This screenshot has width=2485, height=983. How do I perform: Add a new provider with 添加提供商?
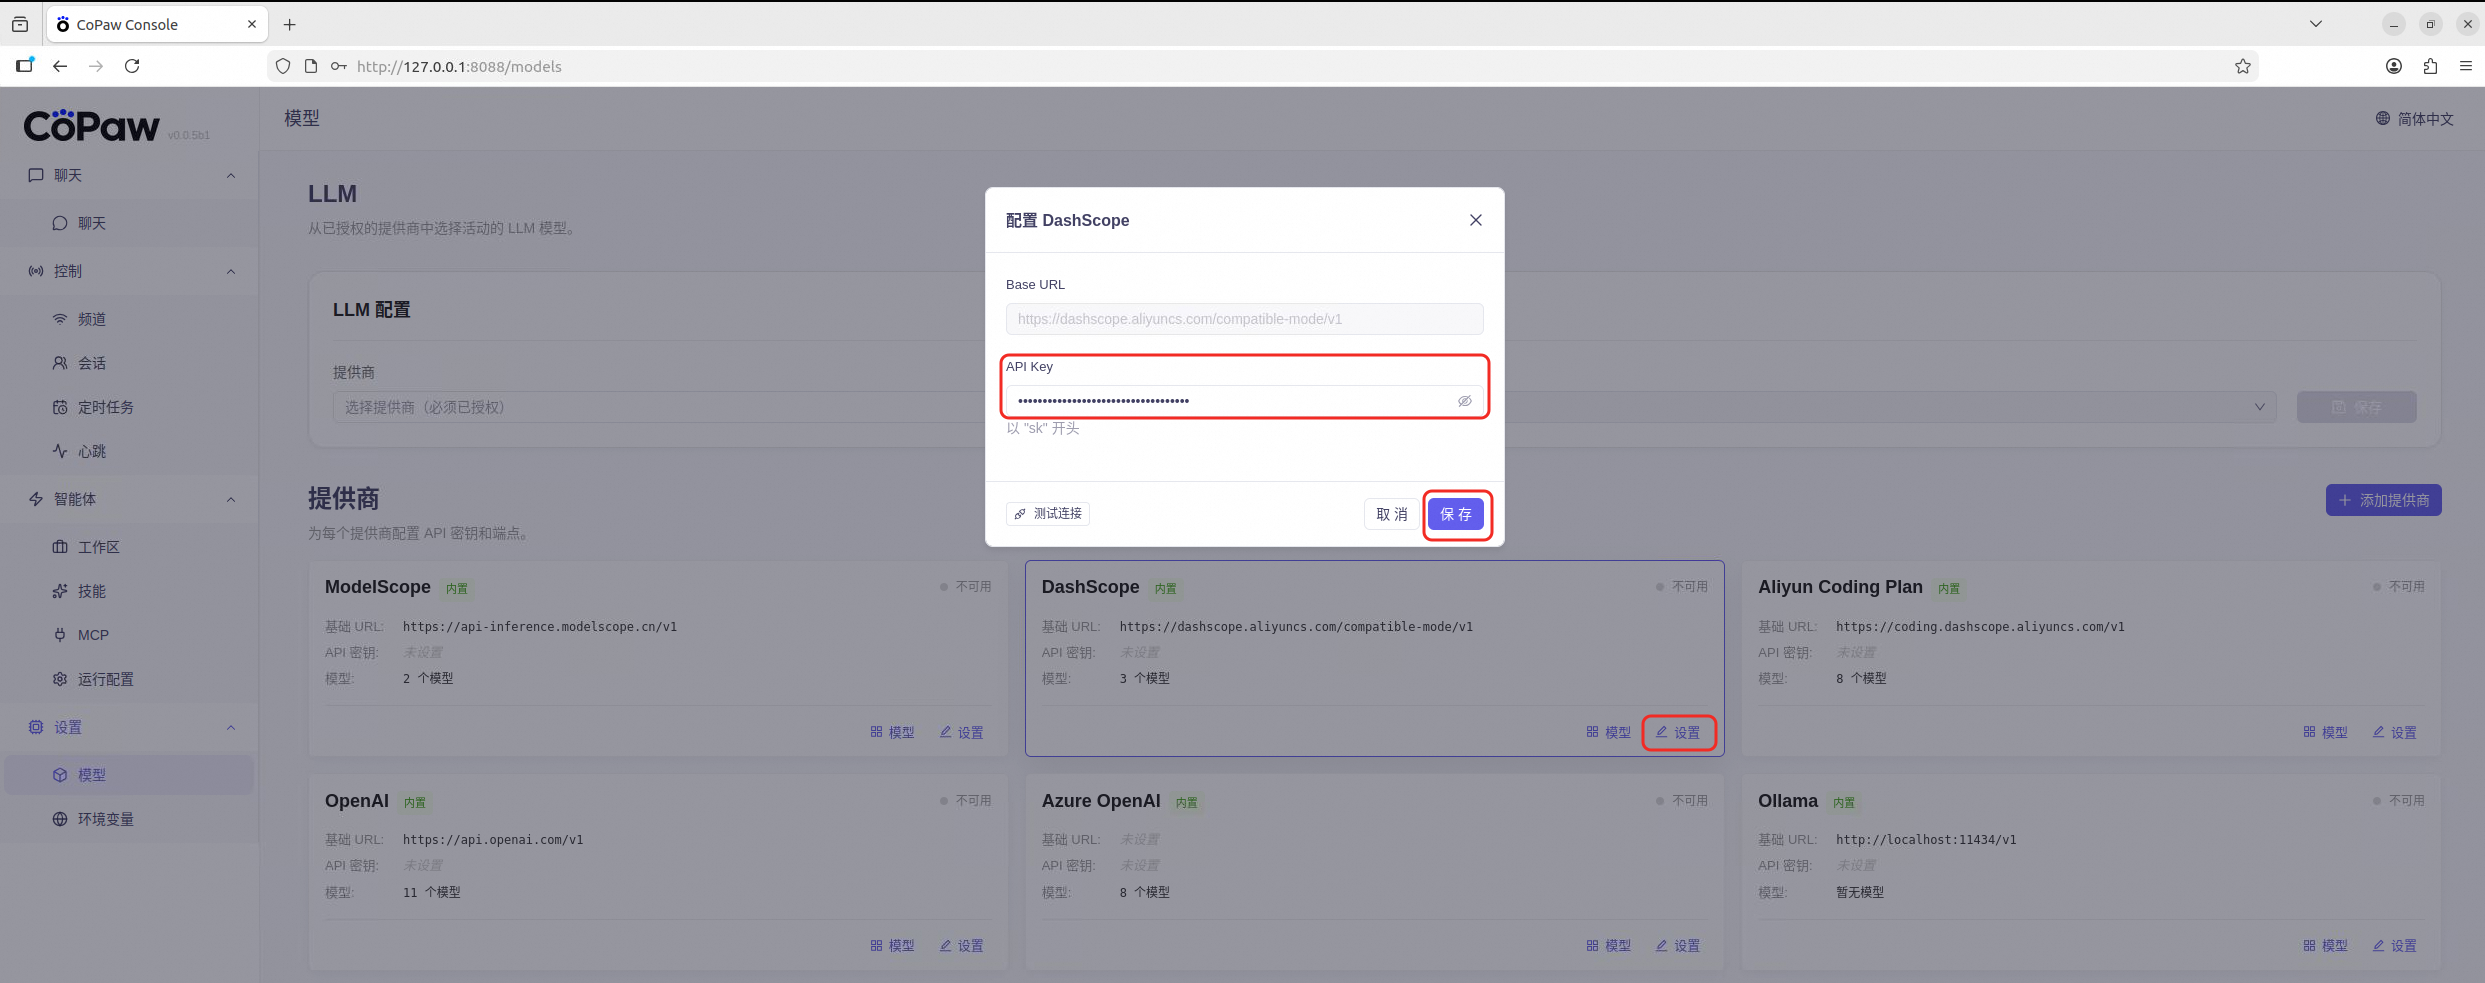(2383, 500)
